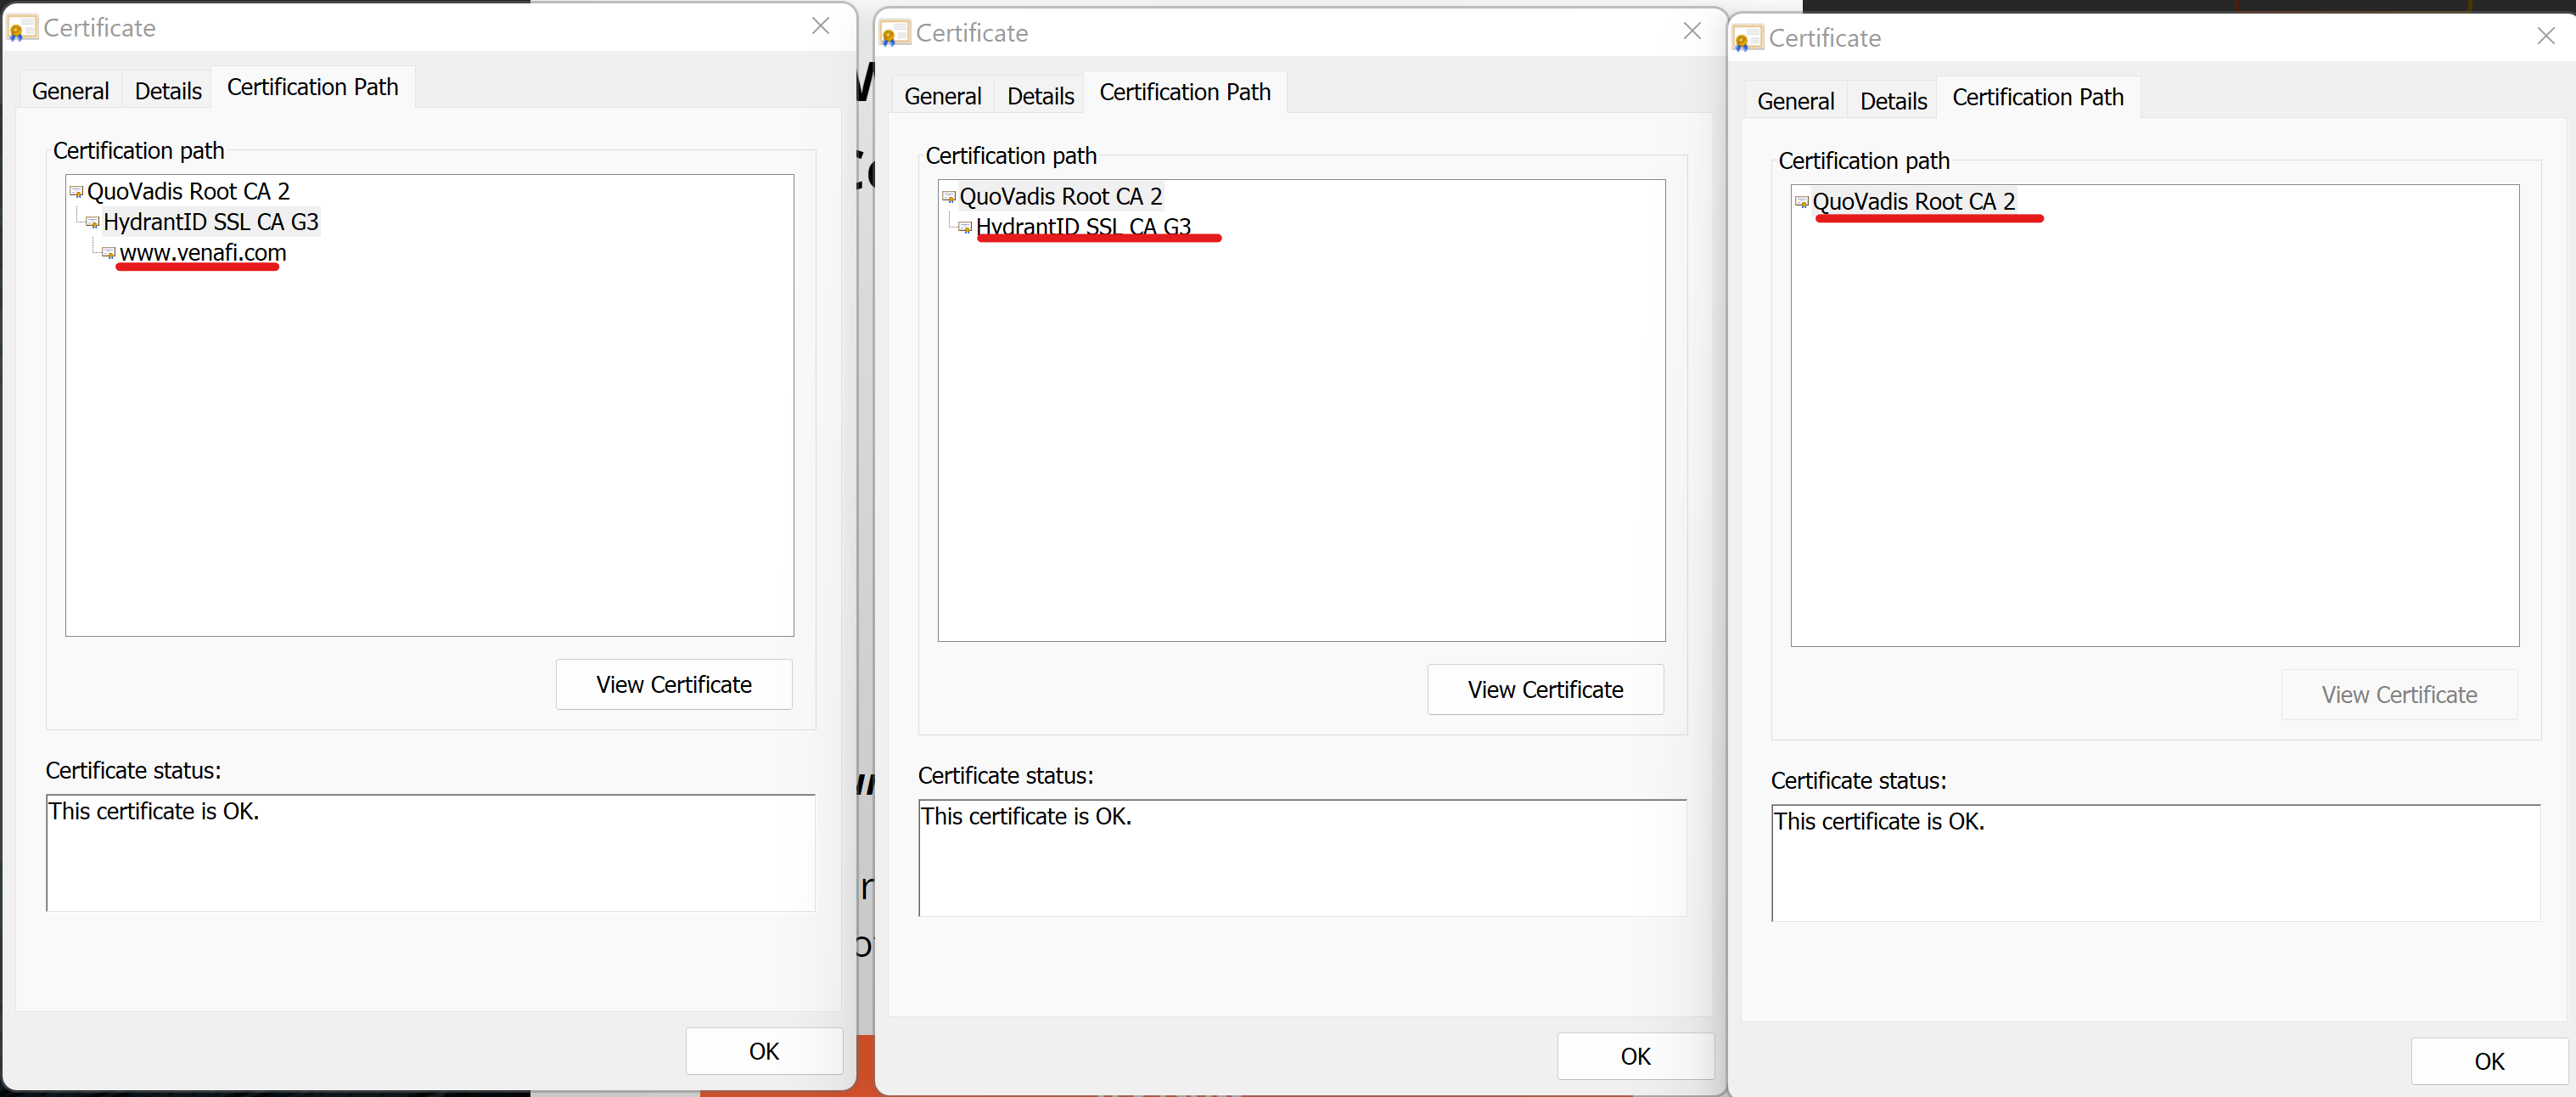Click www.venafi.com certificate icon in left tree

pyautogui.click(x=108, y=253)
